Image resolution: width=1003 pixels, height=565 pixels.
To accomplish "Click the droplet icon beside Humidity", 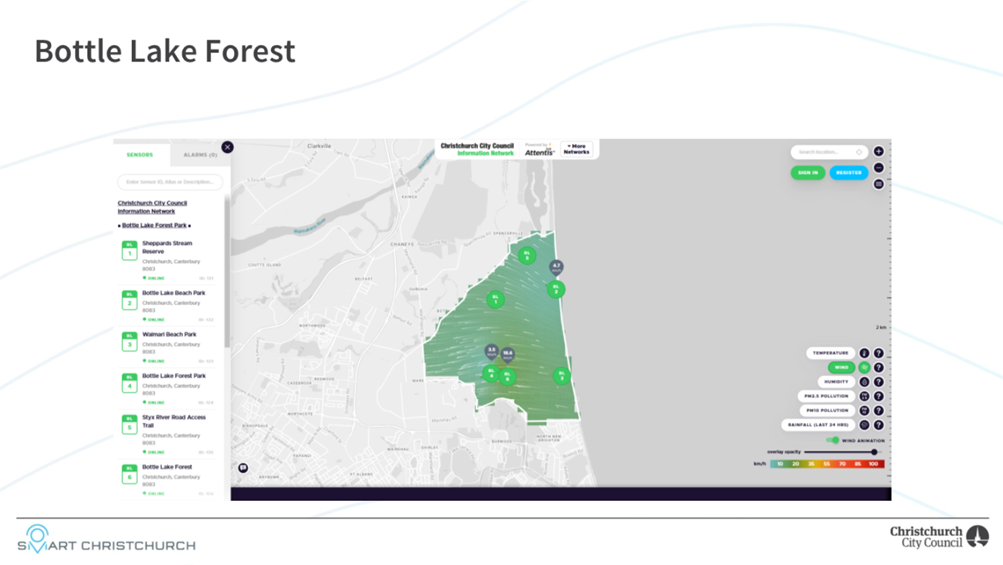I will click(x=865, y=382).
